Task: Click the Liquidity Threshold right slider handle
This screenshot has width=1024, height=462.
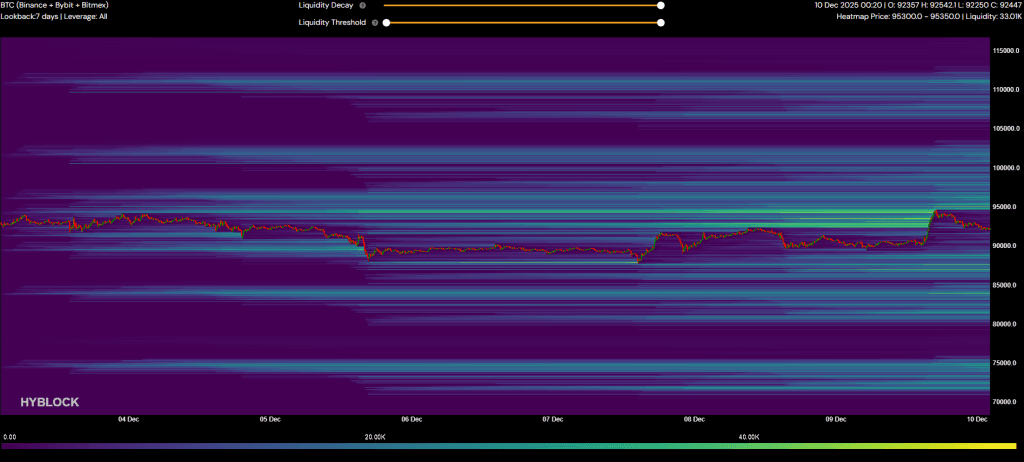Action: 661,22
